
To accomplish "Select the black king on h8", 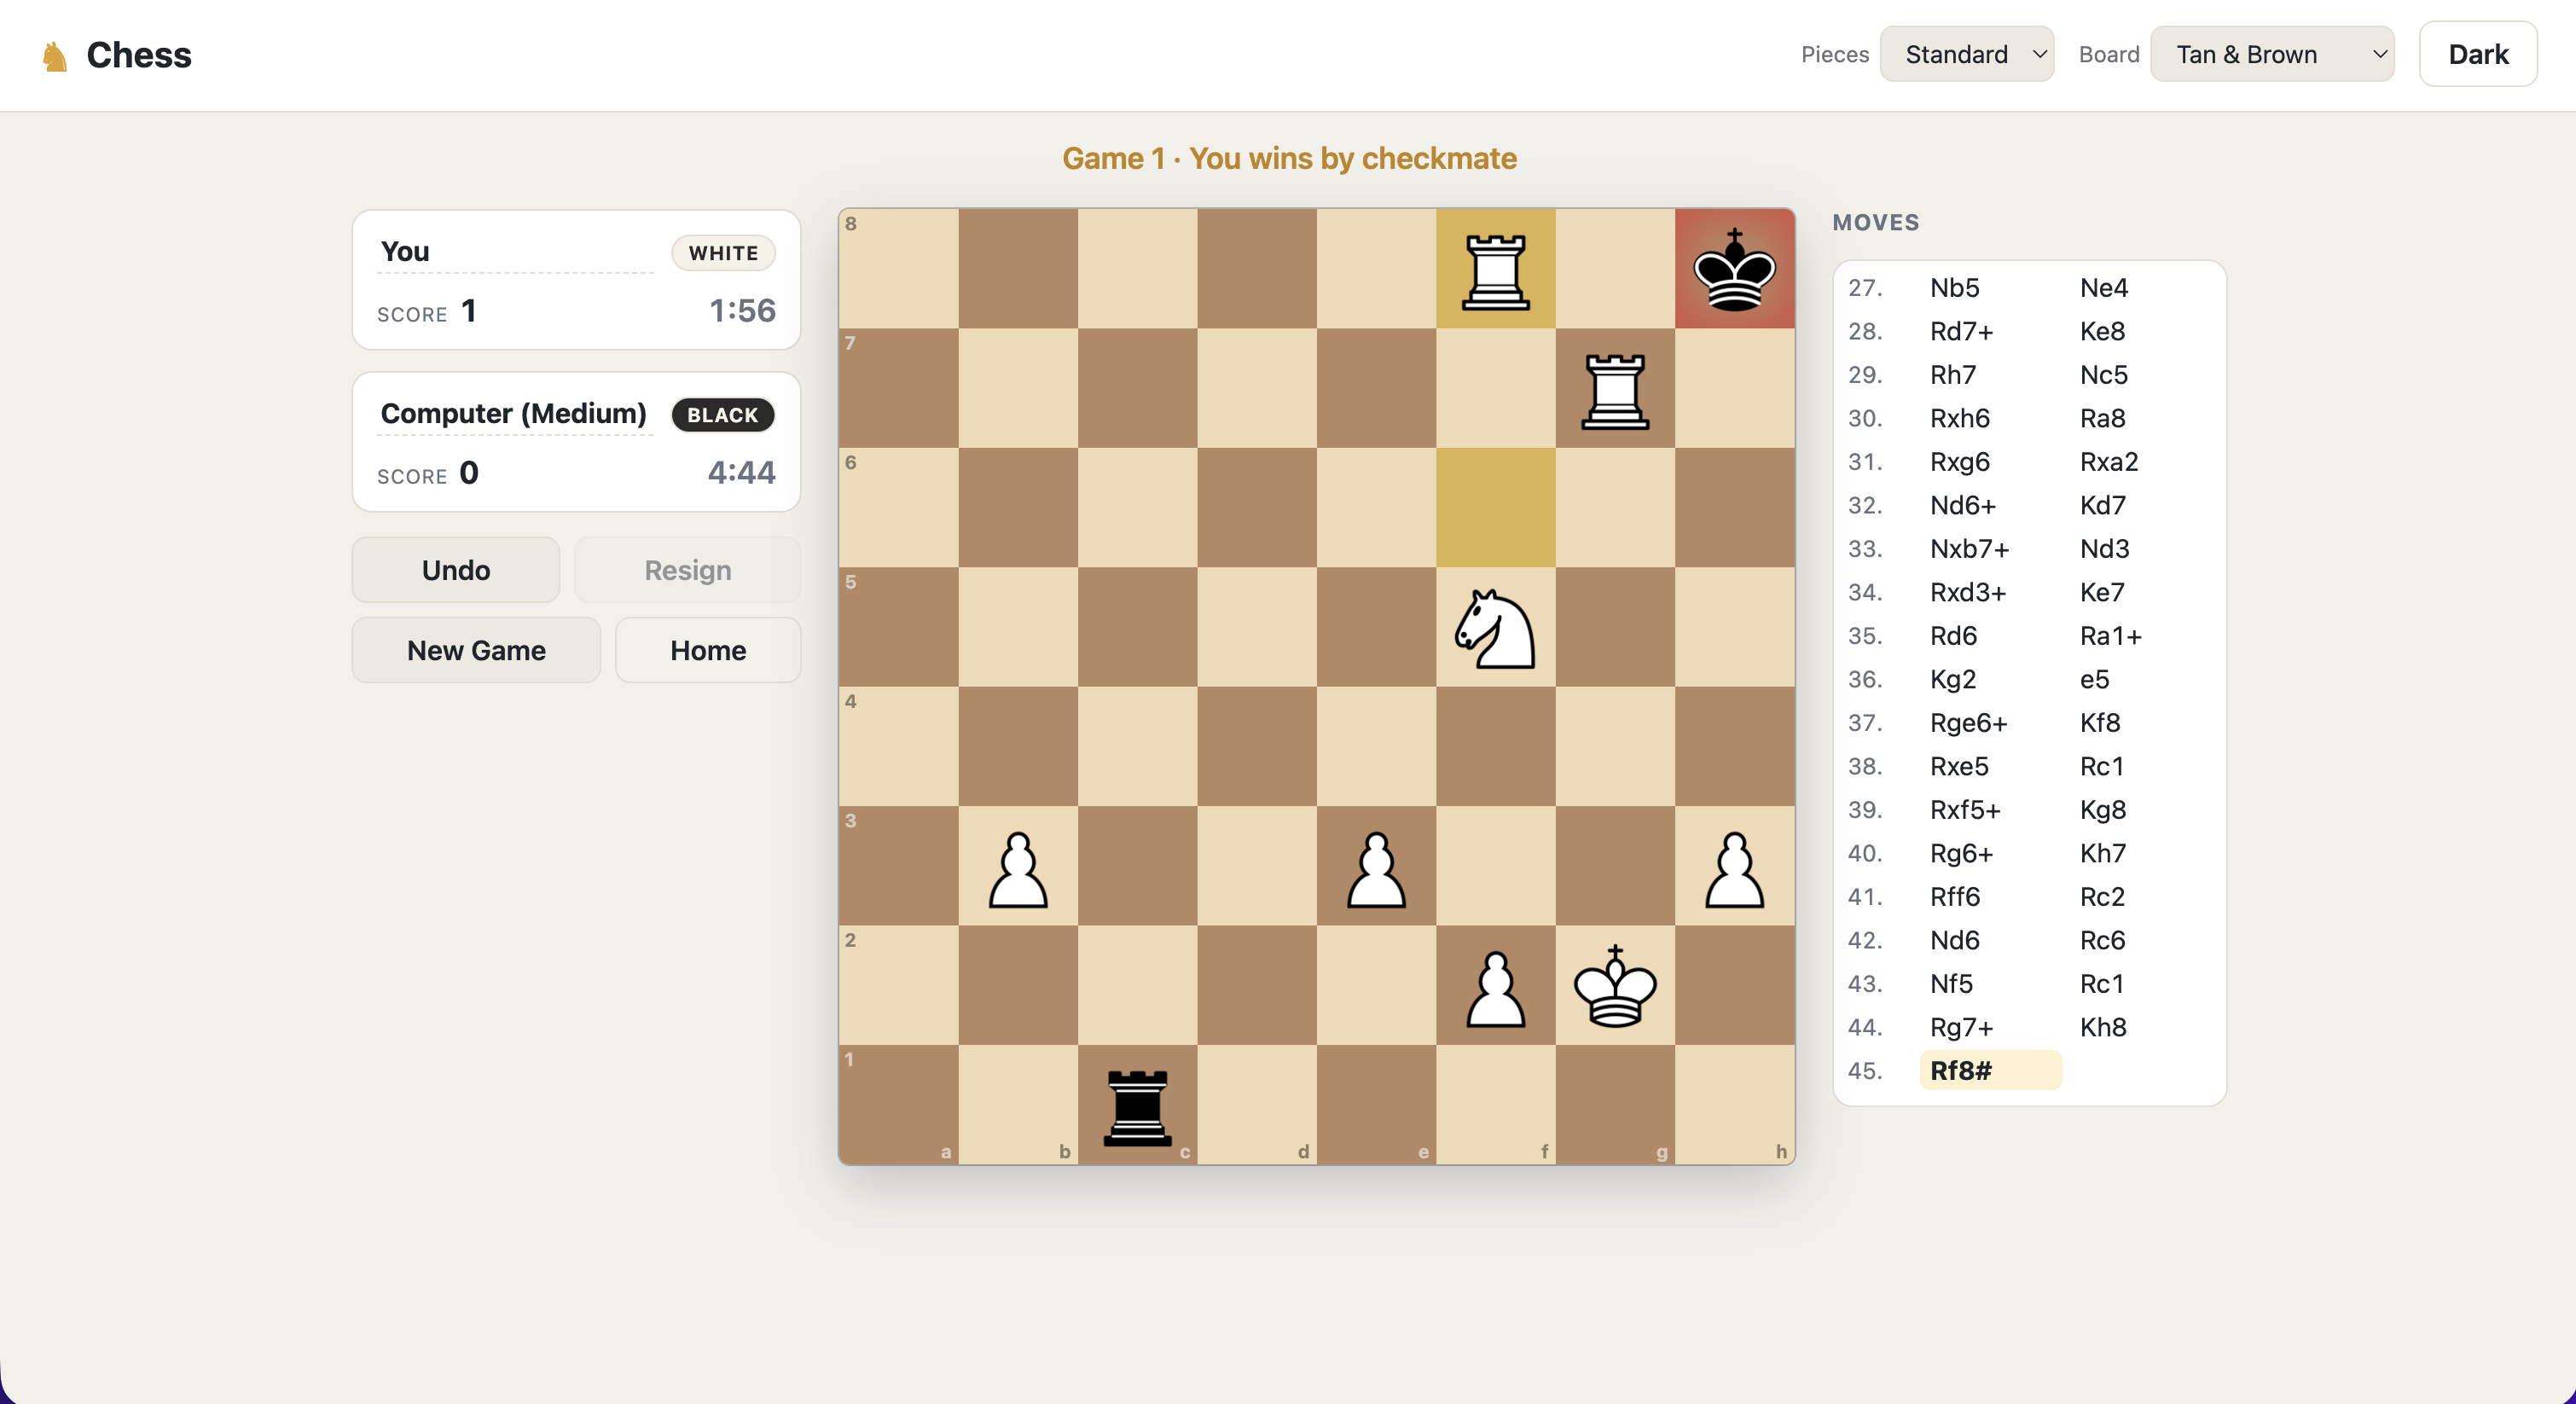I will point(1734,270).
